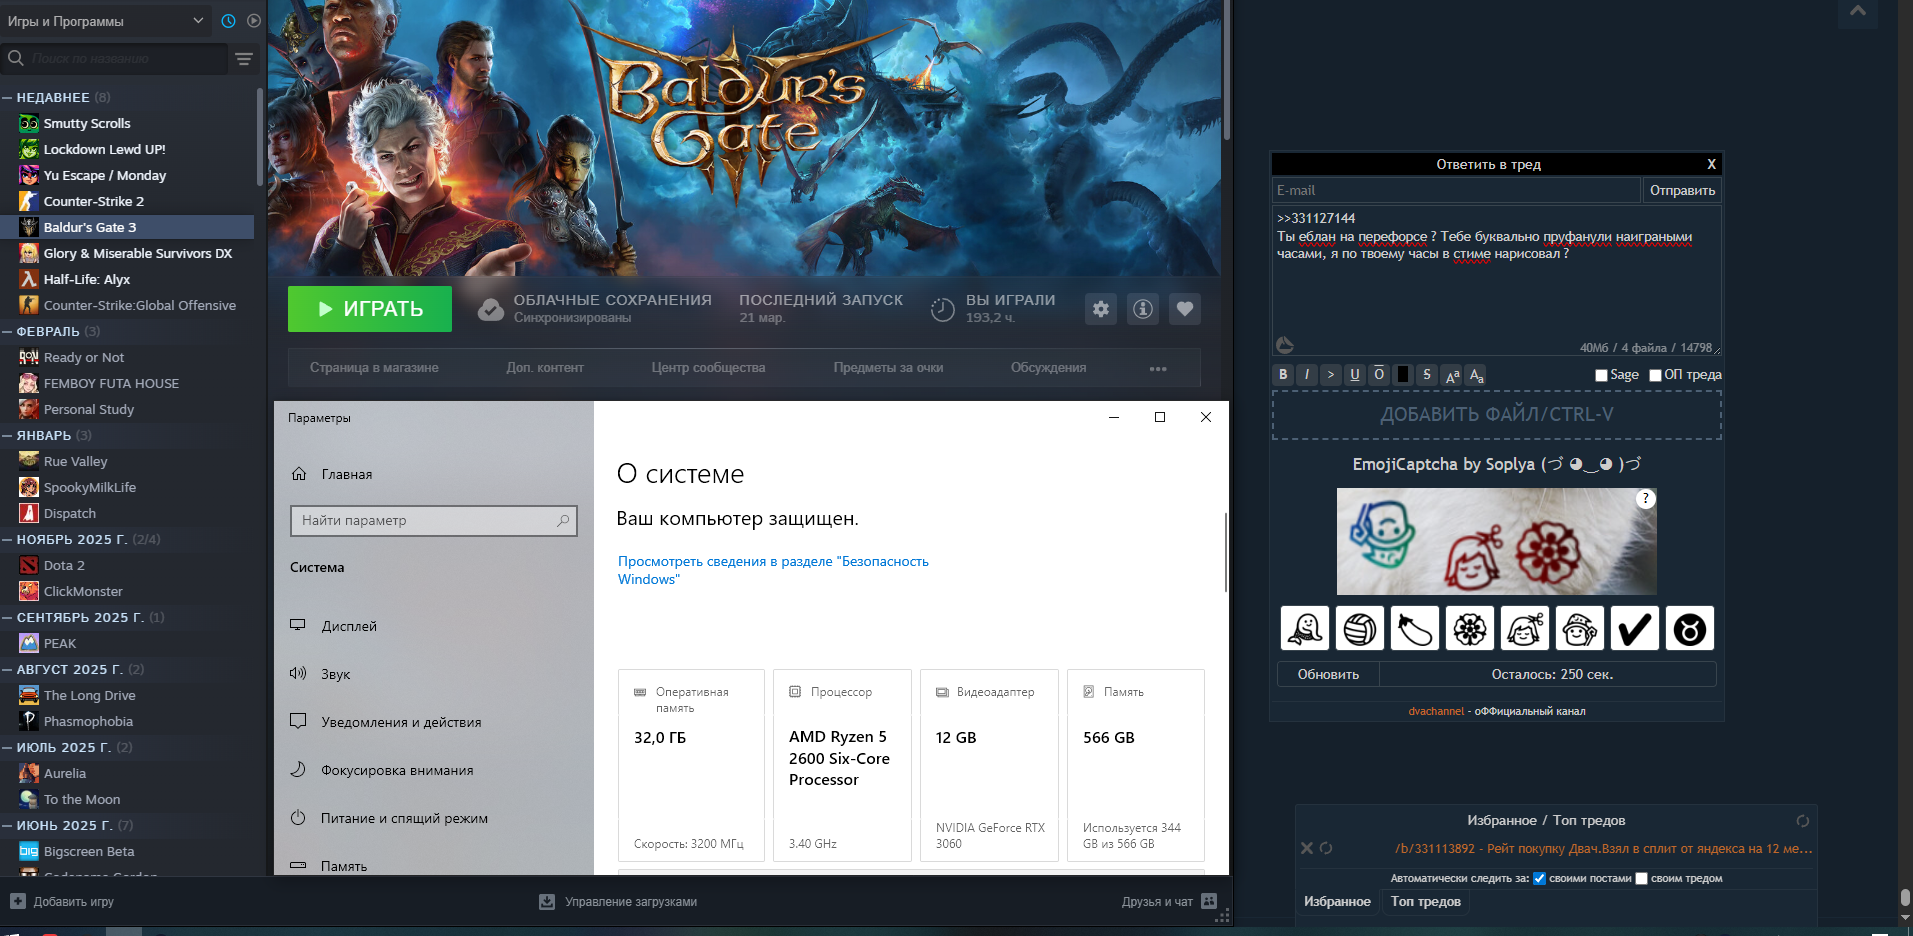Pick the eggplant emoji in the captcha
Screen dimensions: 1913x936
1415,628
